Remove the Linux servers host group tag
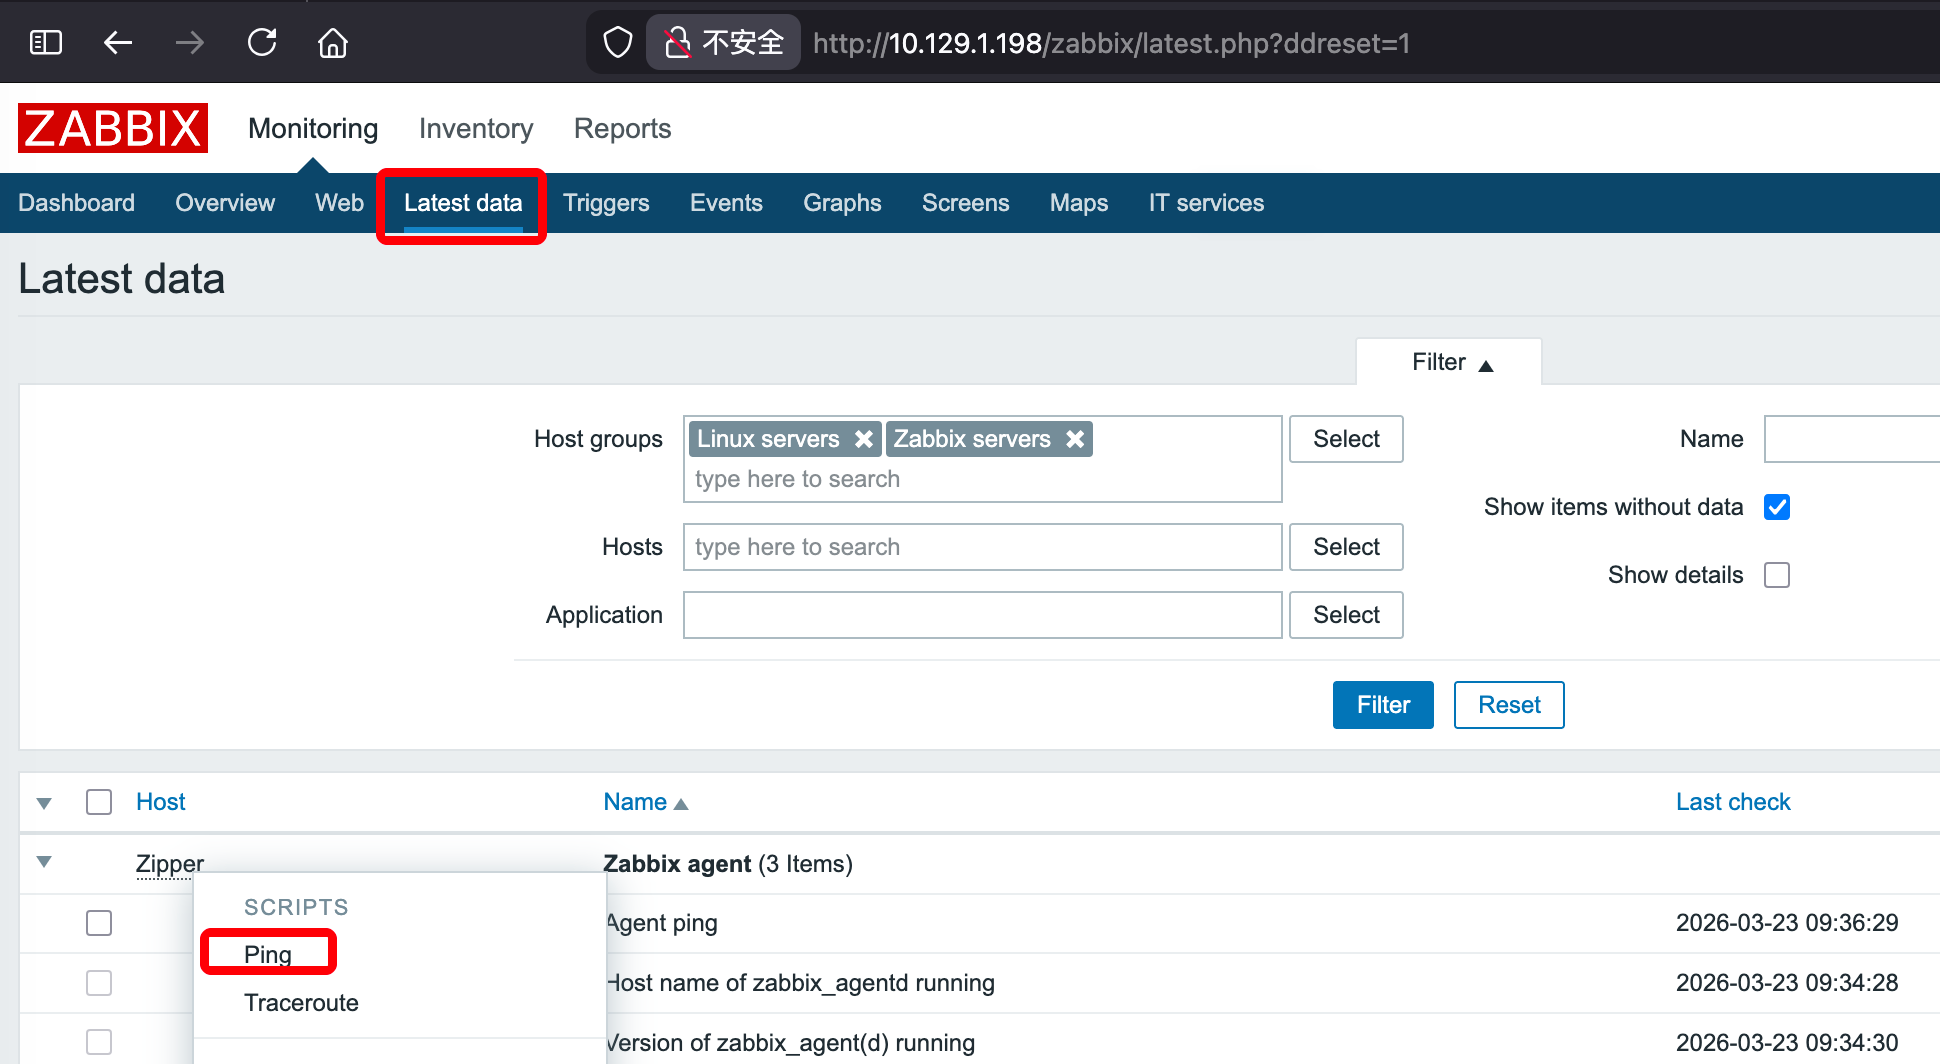The width and height of the screenshot is (1940, 1064). [864, 439]
